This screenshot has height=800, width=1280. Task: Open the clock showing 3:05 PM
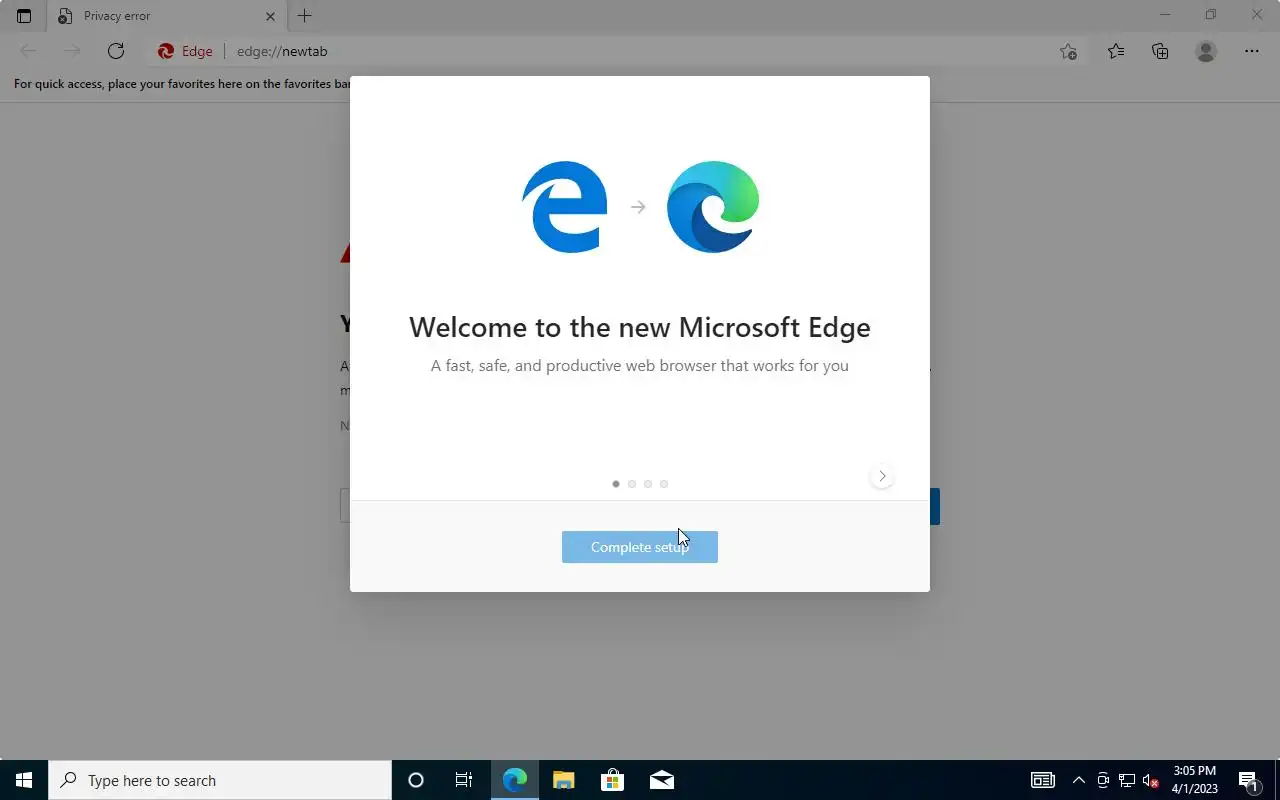pos(1195,780)
